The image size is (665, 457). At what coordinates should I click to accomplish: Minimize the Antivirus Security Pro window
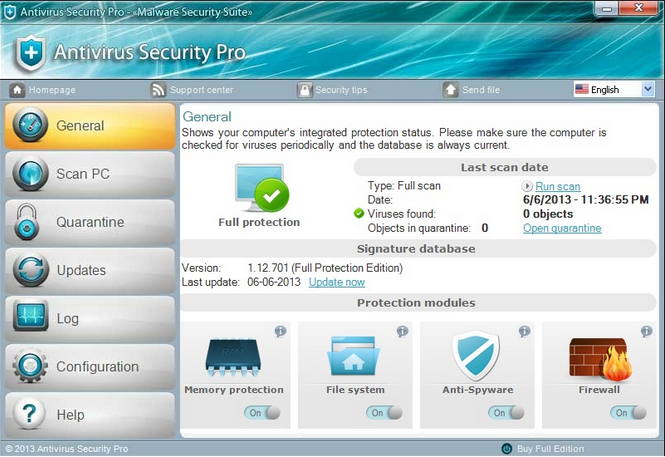606,8
